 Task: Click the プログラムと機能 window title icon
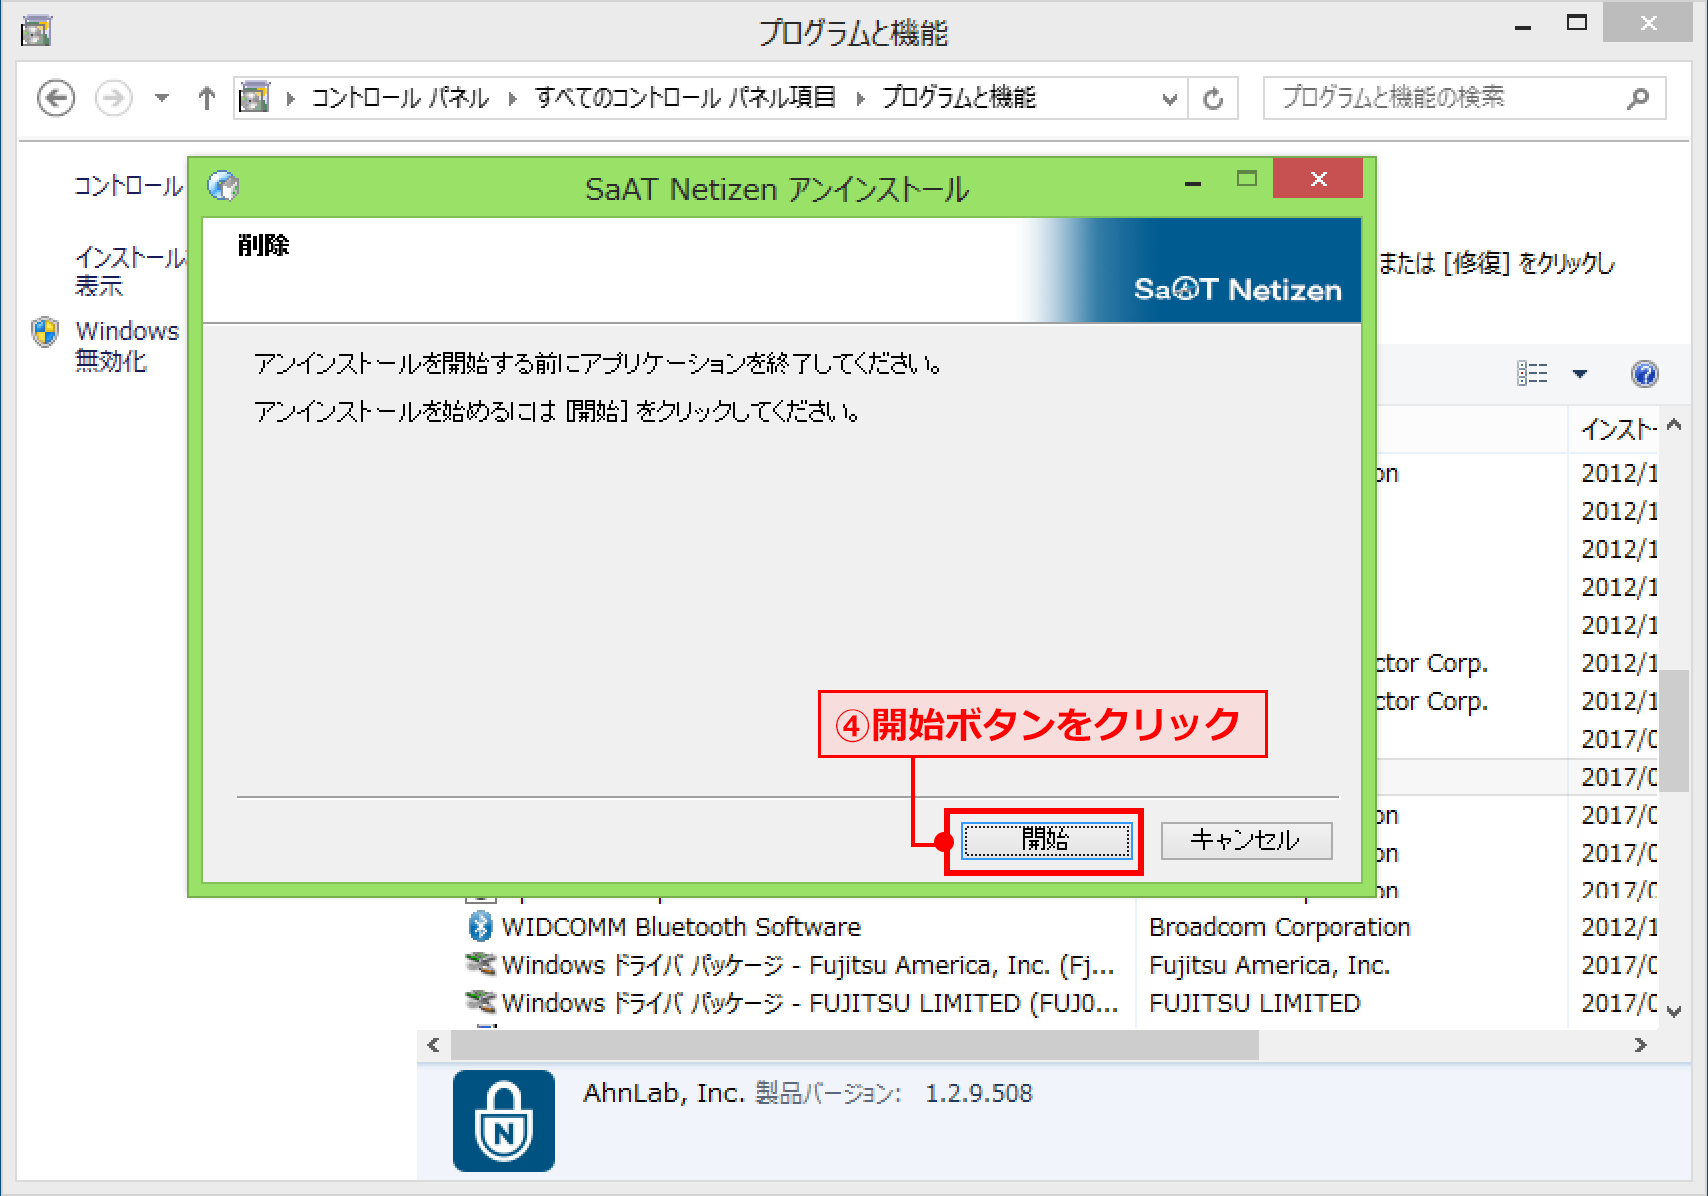pos(36,31)
